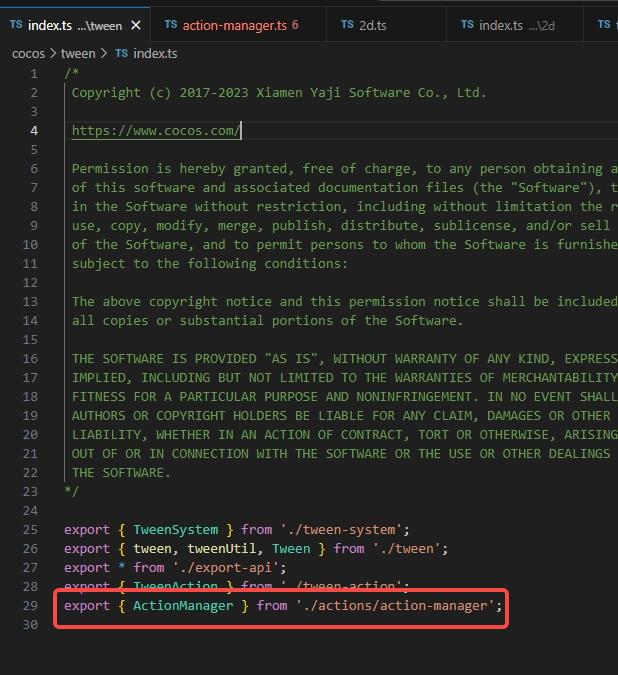
Task: Click the Copyright (c) 2017-2023 comment line
Action: [x=279, y=93]
